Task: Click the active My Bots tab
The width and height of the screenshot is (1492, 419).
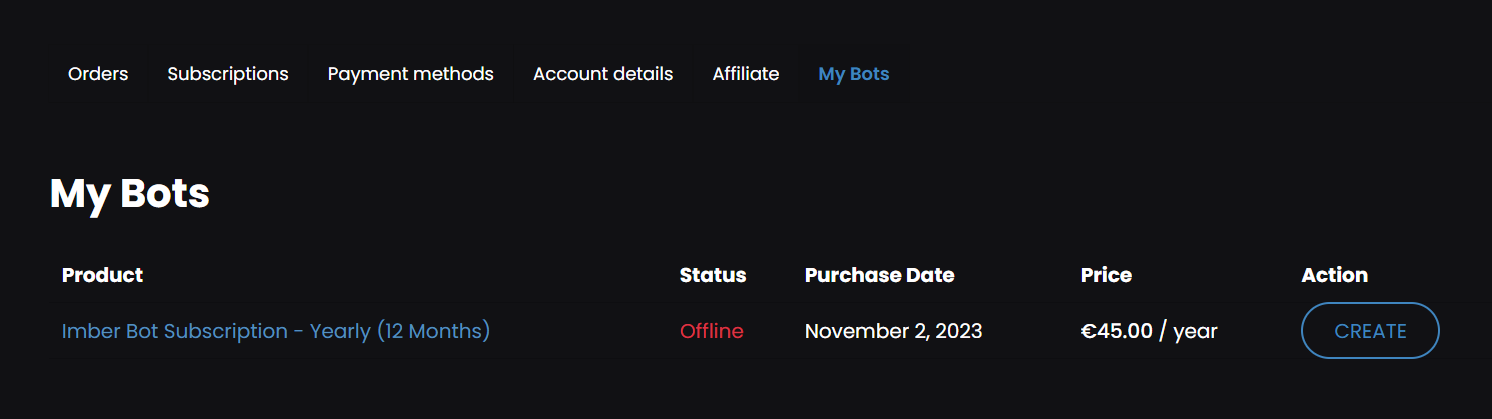Action: pyautogui.click(x=853, y=74)
